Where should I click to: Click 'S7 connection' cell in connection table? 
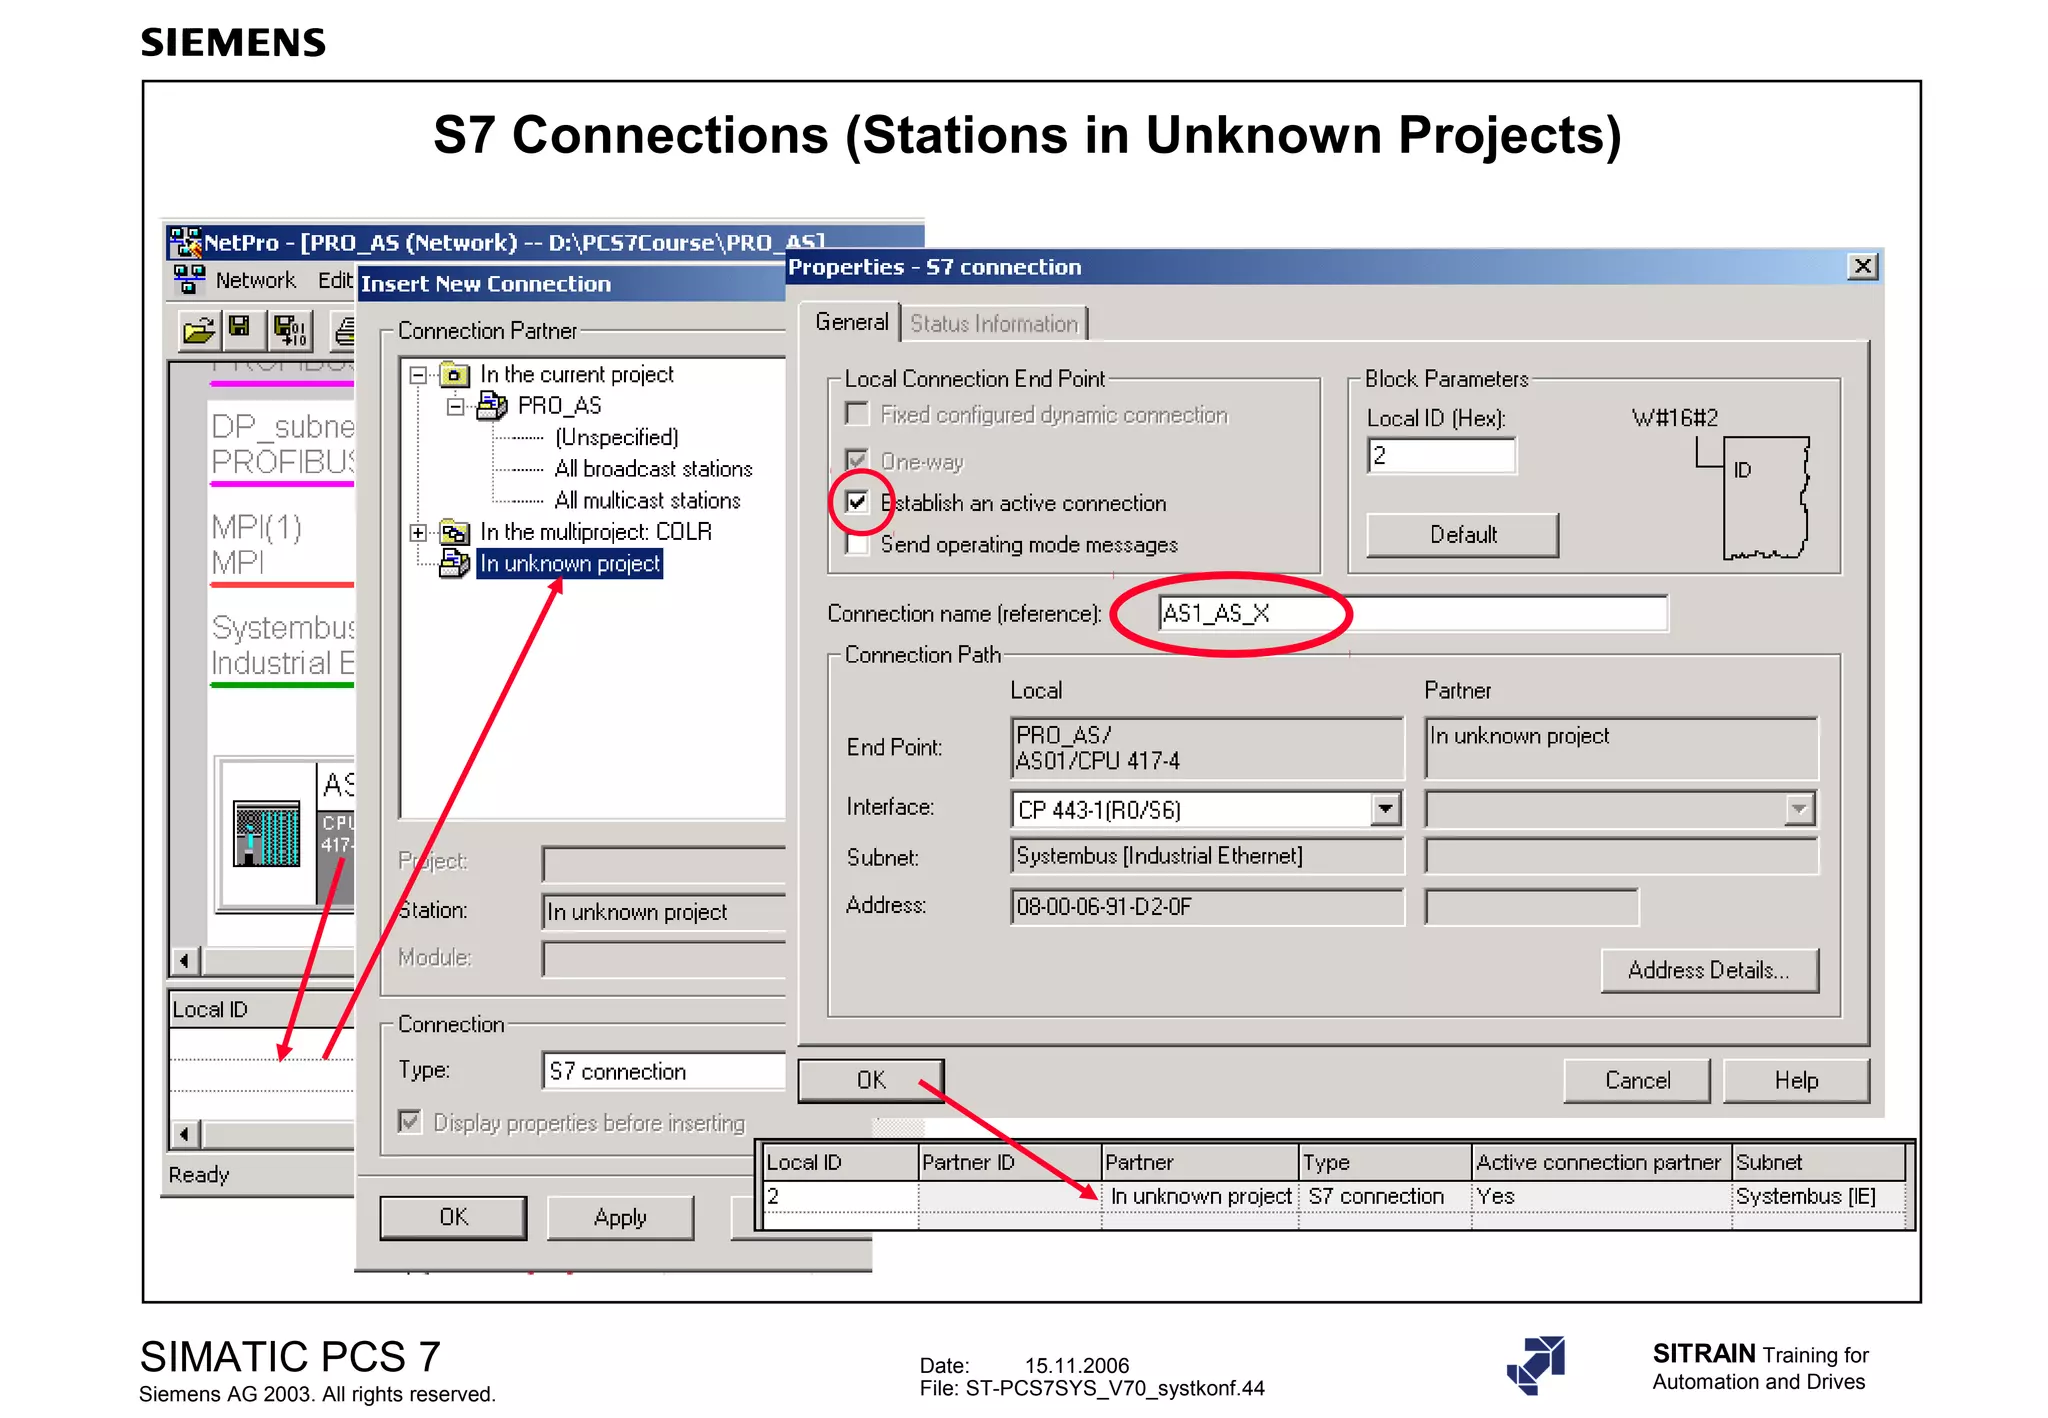click(1385, 1197)
